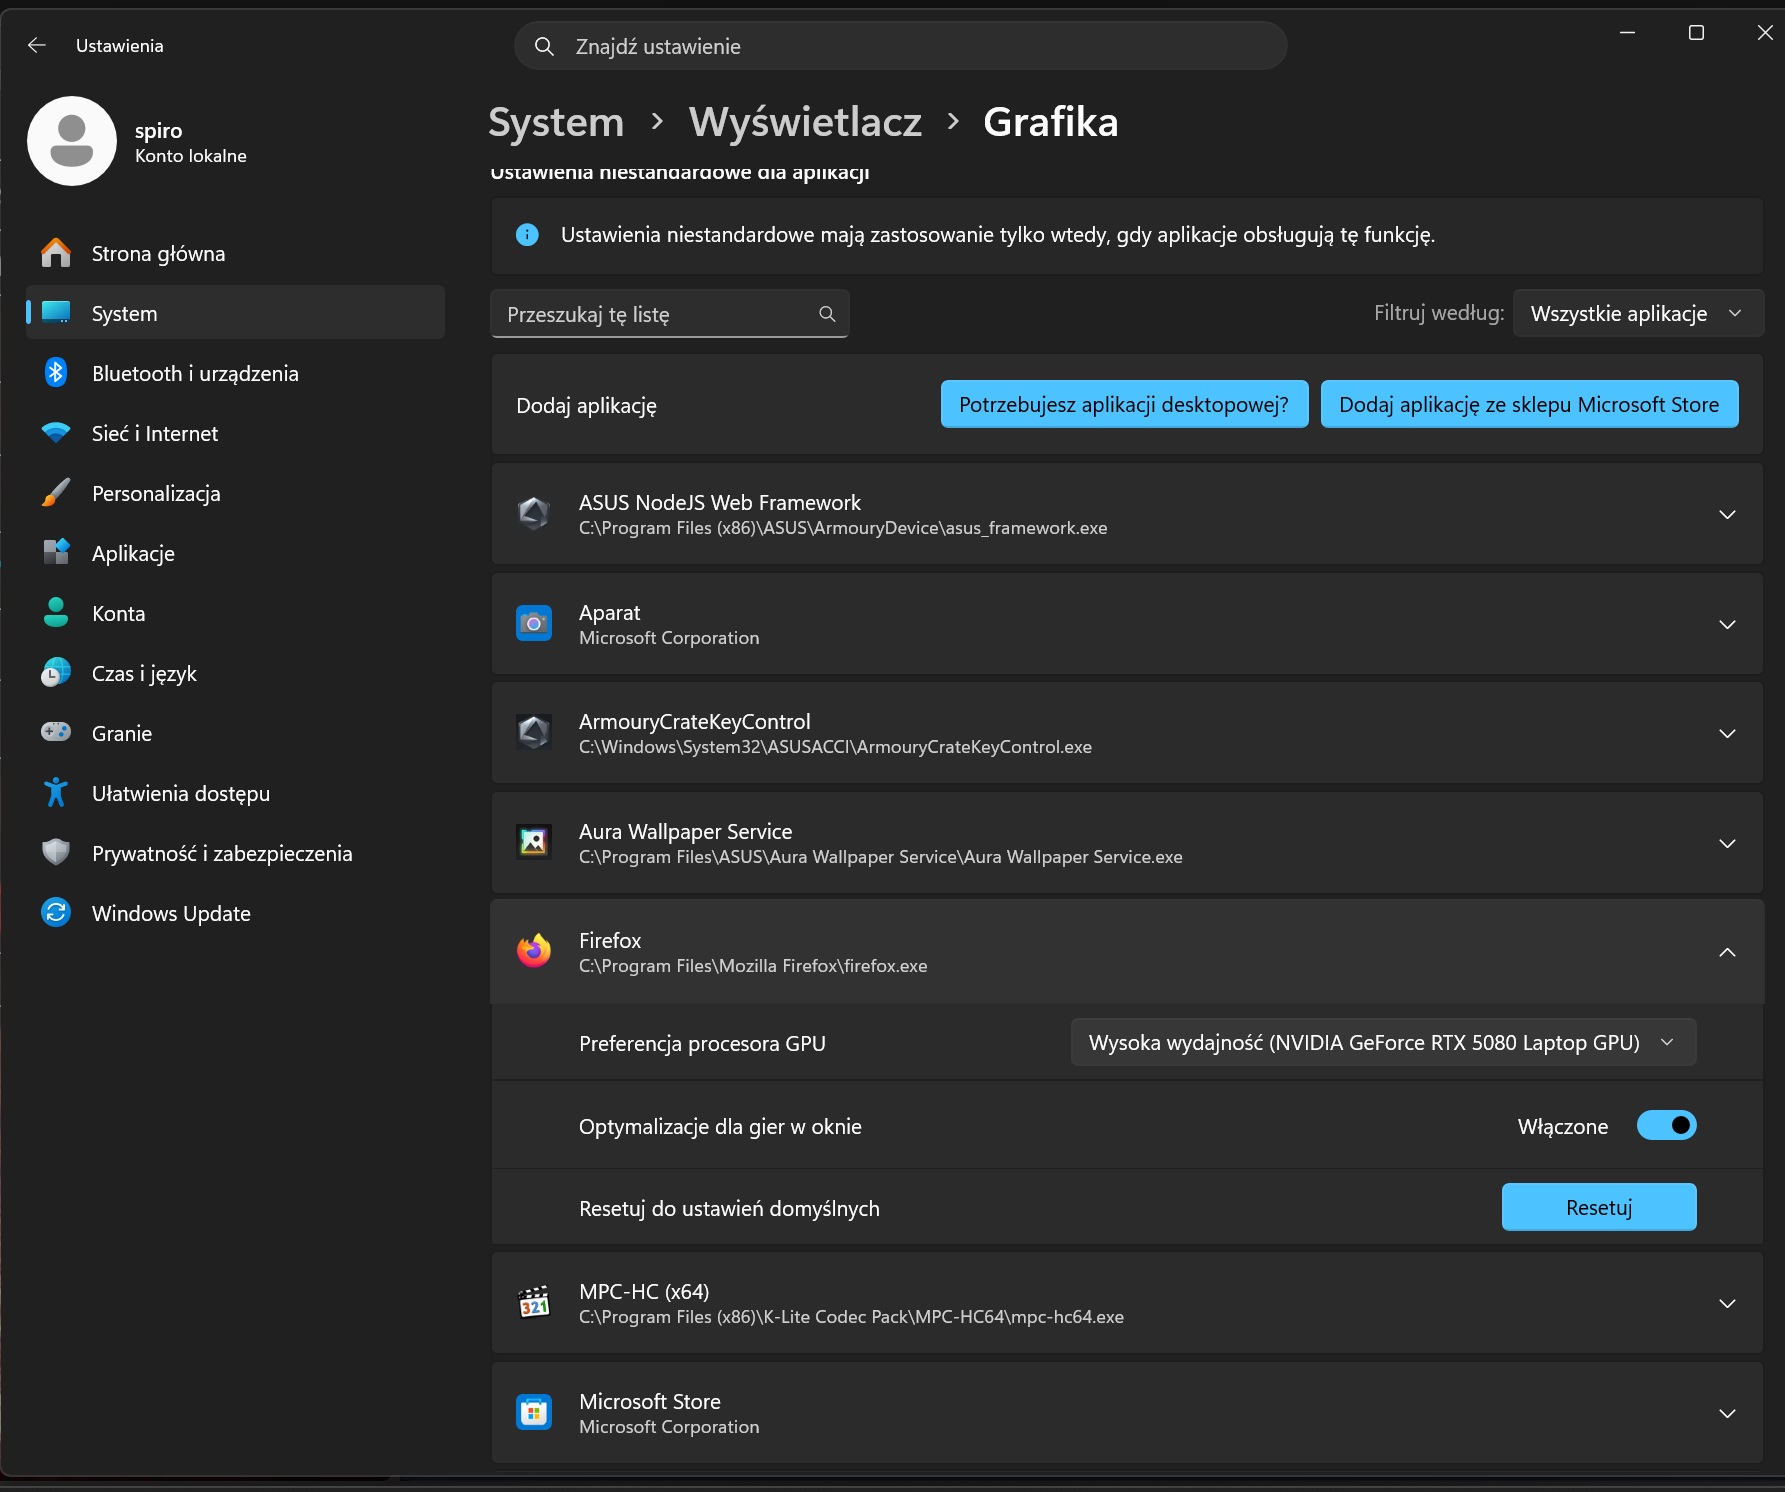Screen dimensions: 1785x1492
Task: Click the Aura Wallpaper Service icon
Action: pos(534,842)
